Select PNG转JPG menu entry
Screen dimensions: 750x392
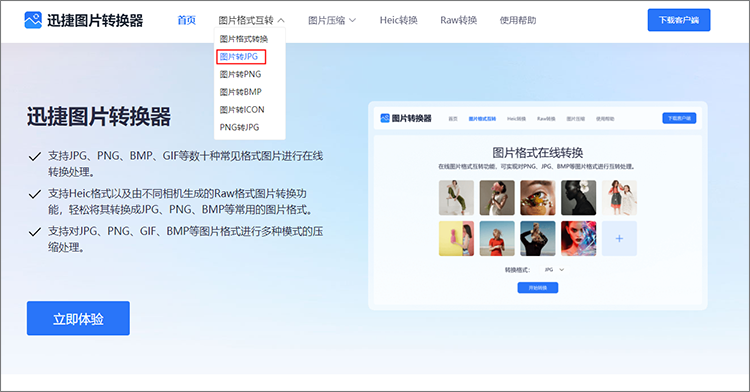tap(239, 127)
